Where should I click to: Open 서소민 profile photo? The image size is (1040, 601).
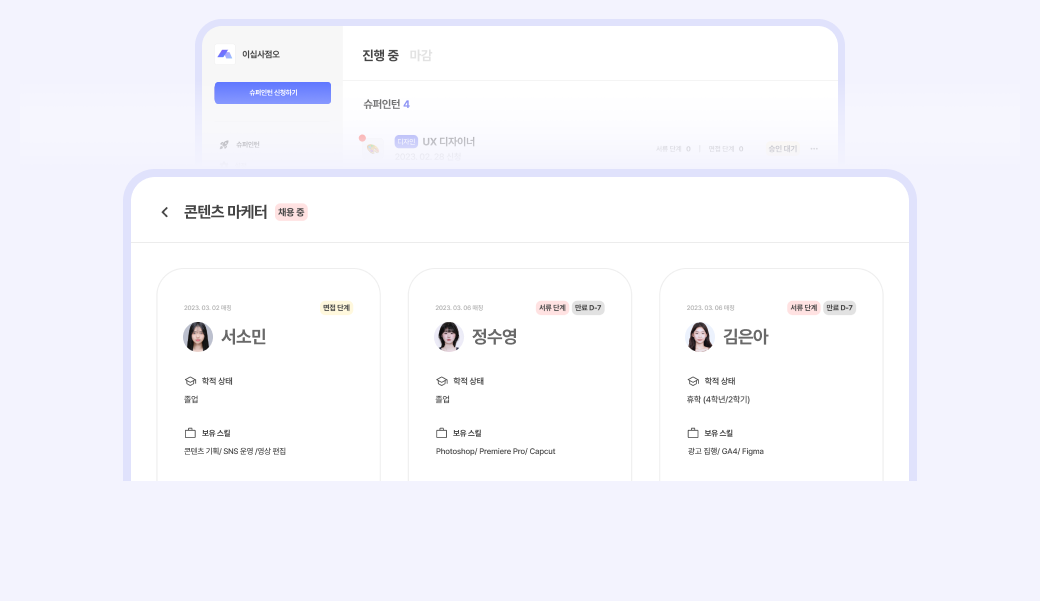(198, 336)
